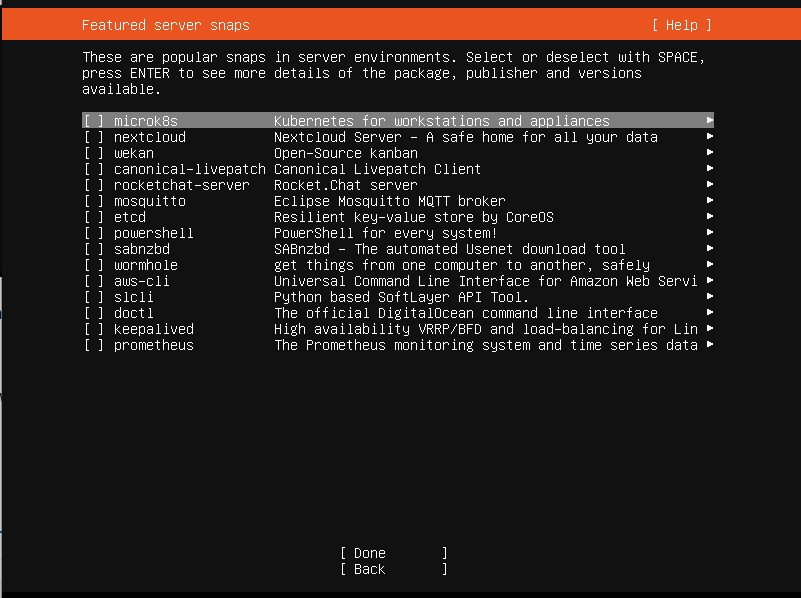The width and height of the screenshot is (801, 598).
Task: Click 'Resilient key-value store by CoreOS' description
Action: 414,217
